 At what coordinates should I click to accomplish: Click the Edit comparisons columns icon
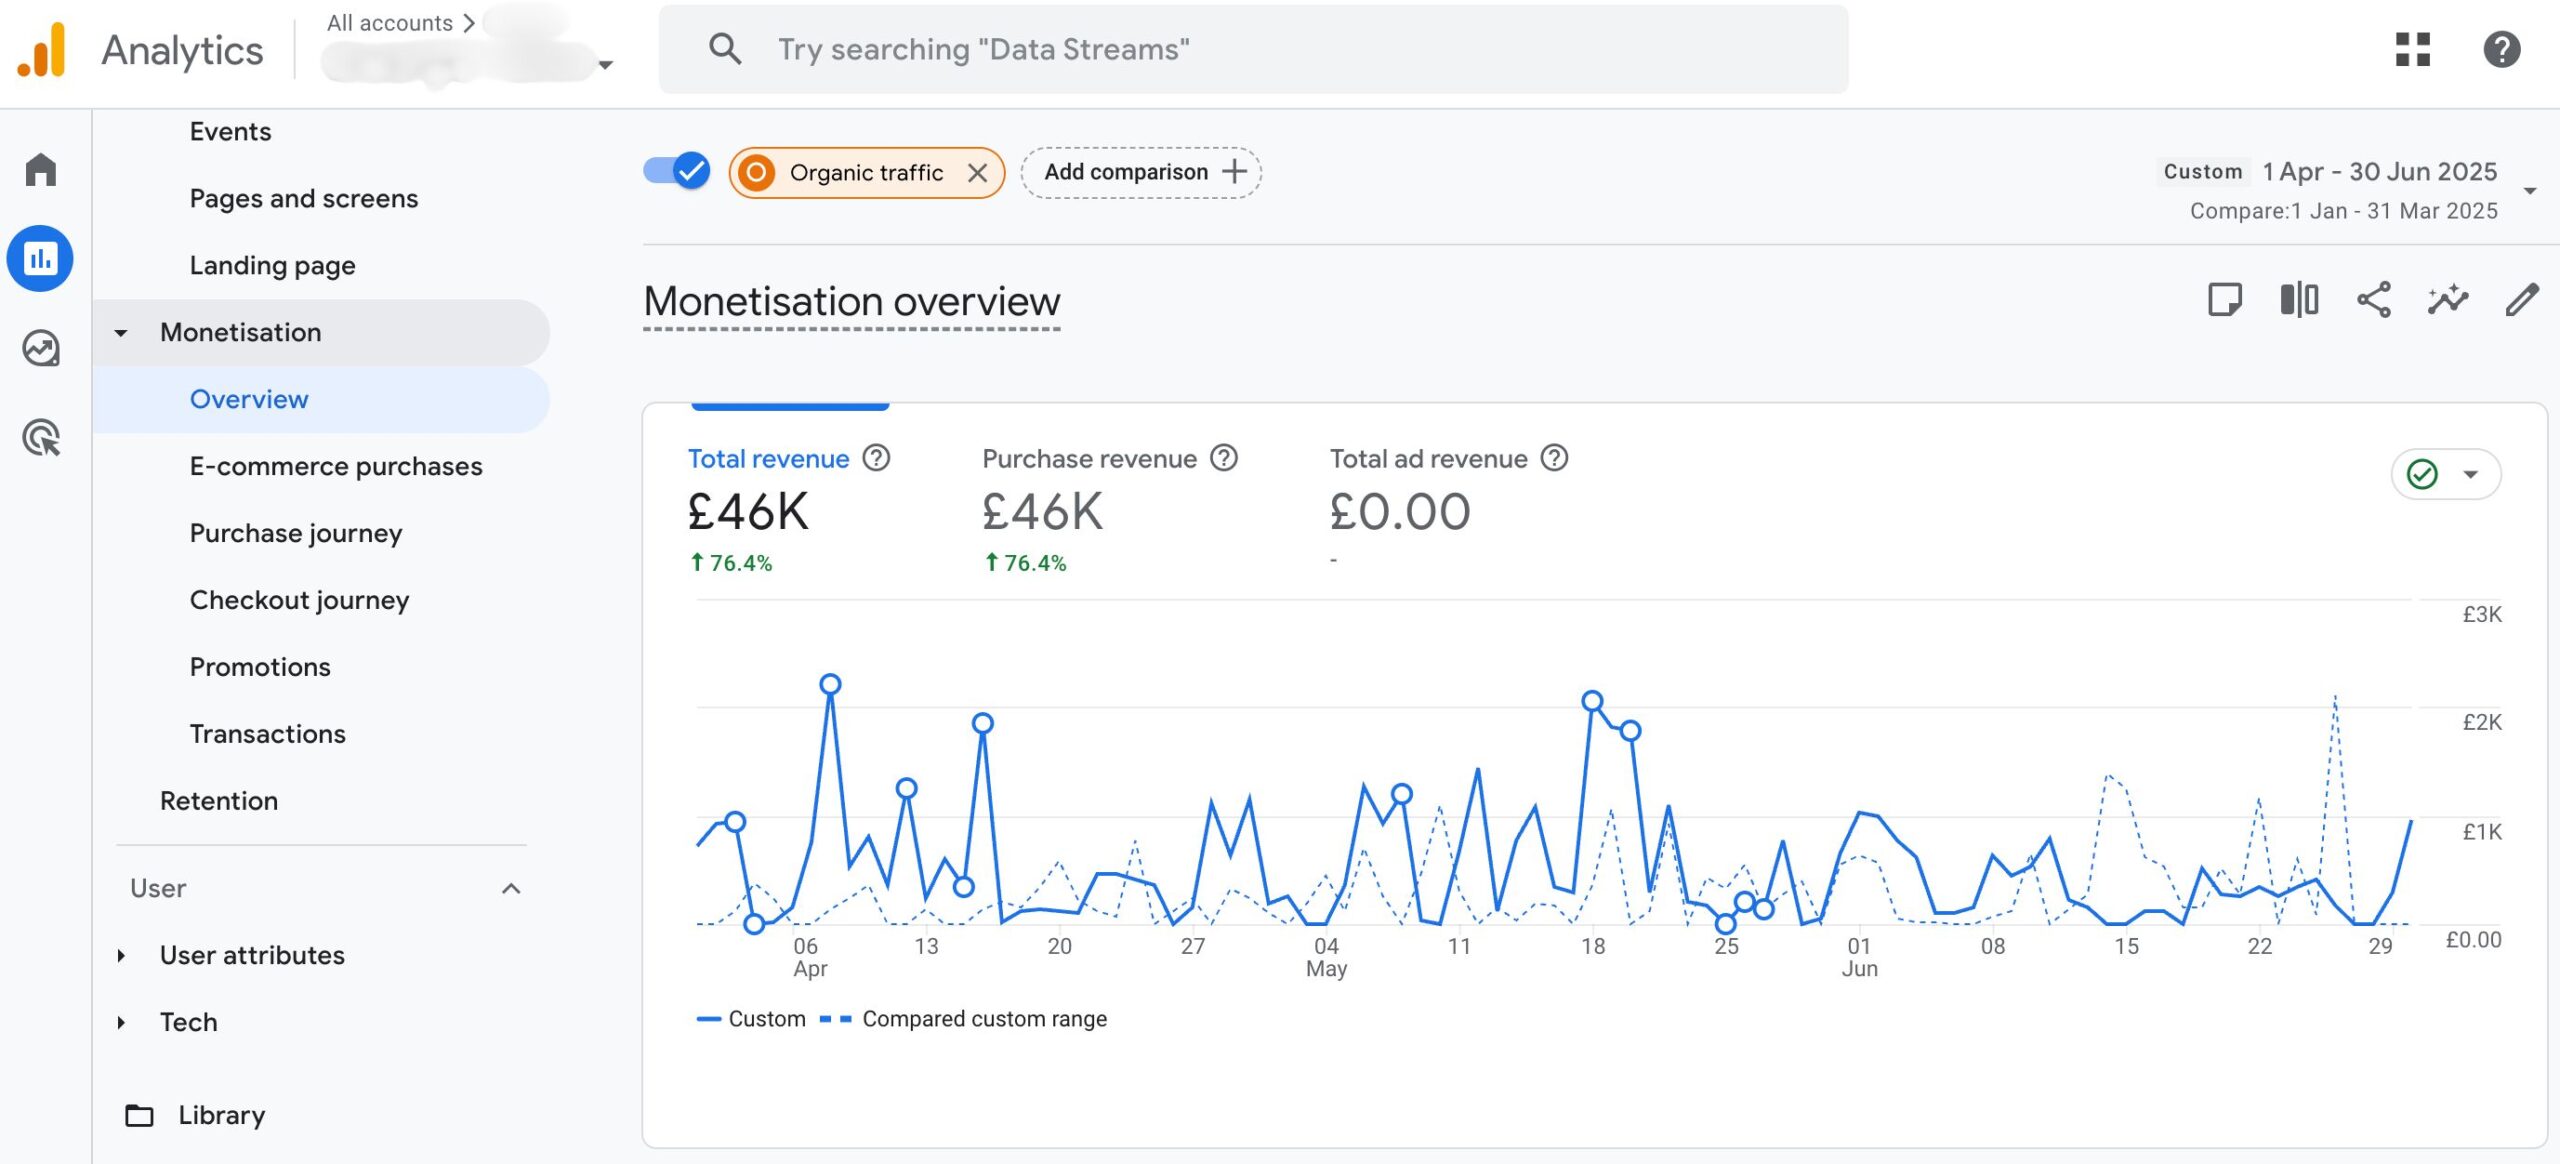point(2299,300)
